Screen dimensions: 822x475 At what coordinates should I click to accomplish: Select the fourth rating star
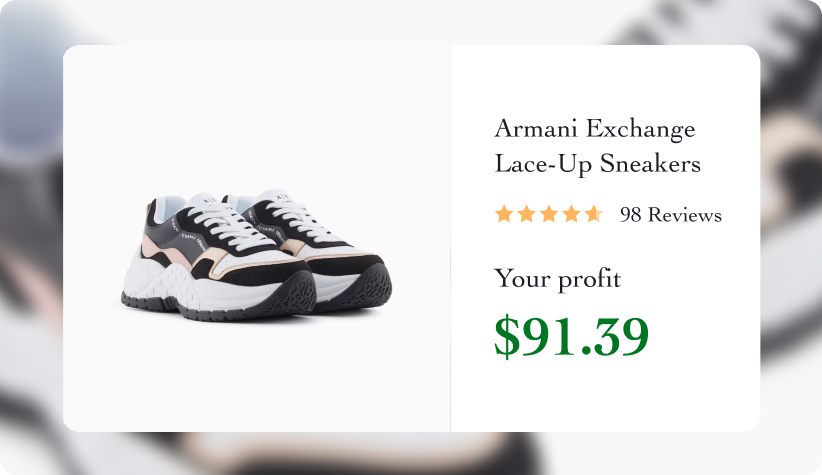(x=571, y=214)
